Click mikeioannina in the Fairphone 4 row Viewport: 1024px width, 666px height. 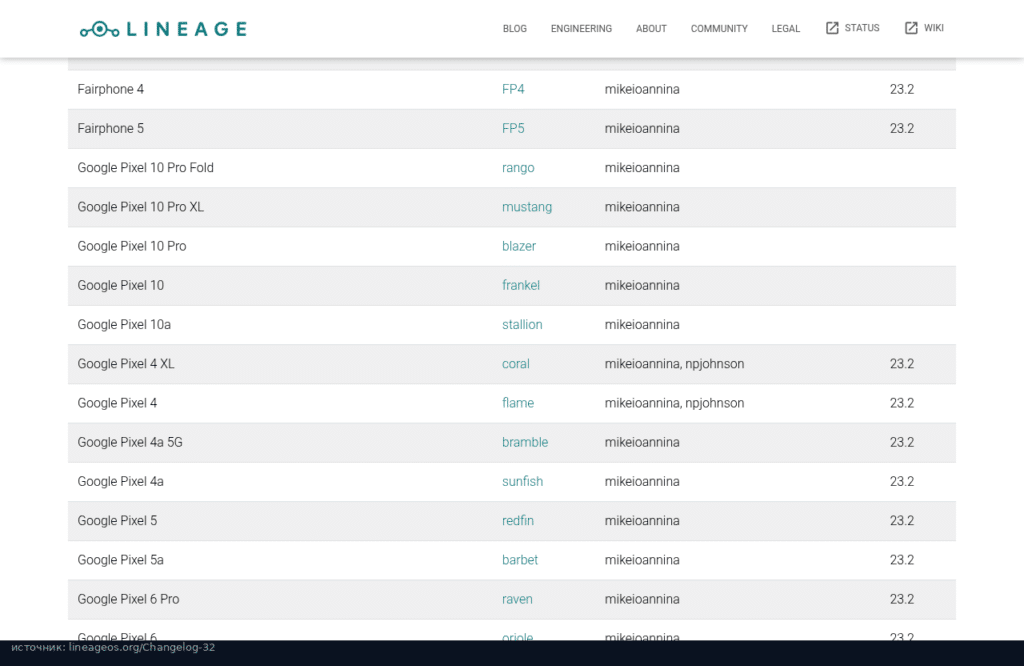pos(642,89)
